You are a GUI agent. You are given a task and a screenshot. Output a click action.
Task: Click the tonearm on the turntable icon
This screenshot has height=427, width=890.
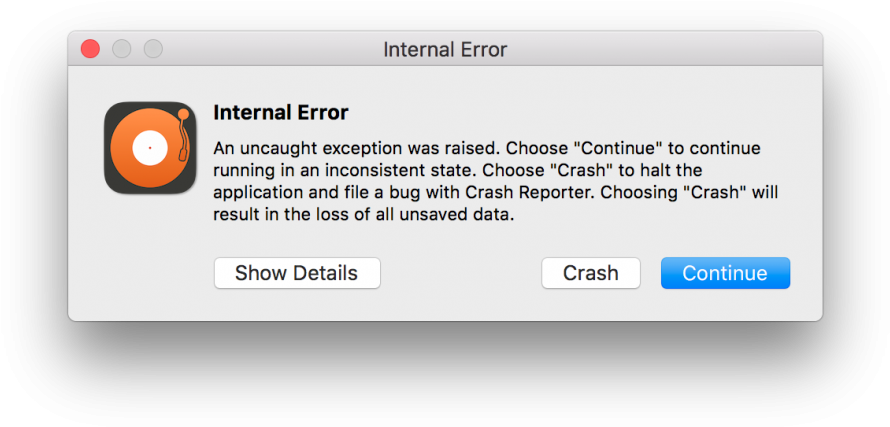[183, 135]
